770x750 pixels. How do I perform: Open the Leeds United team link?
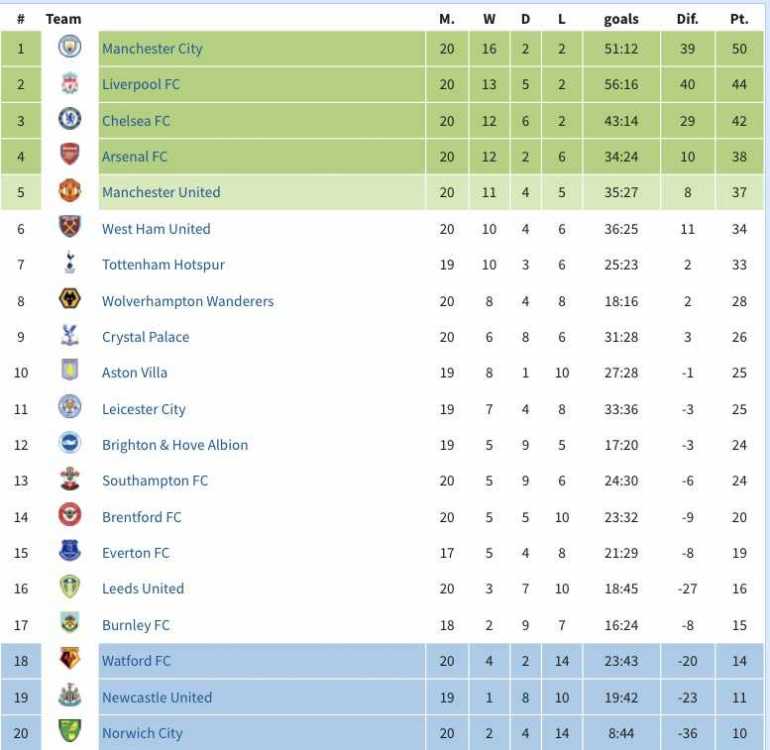pos(143,588)
